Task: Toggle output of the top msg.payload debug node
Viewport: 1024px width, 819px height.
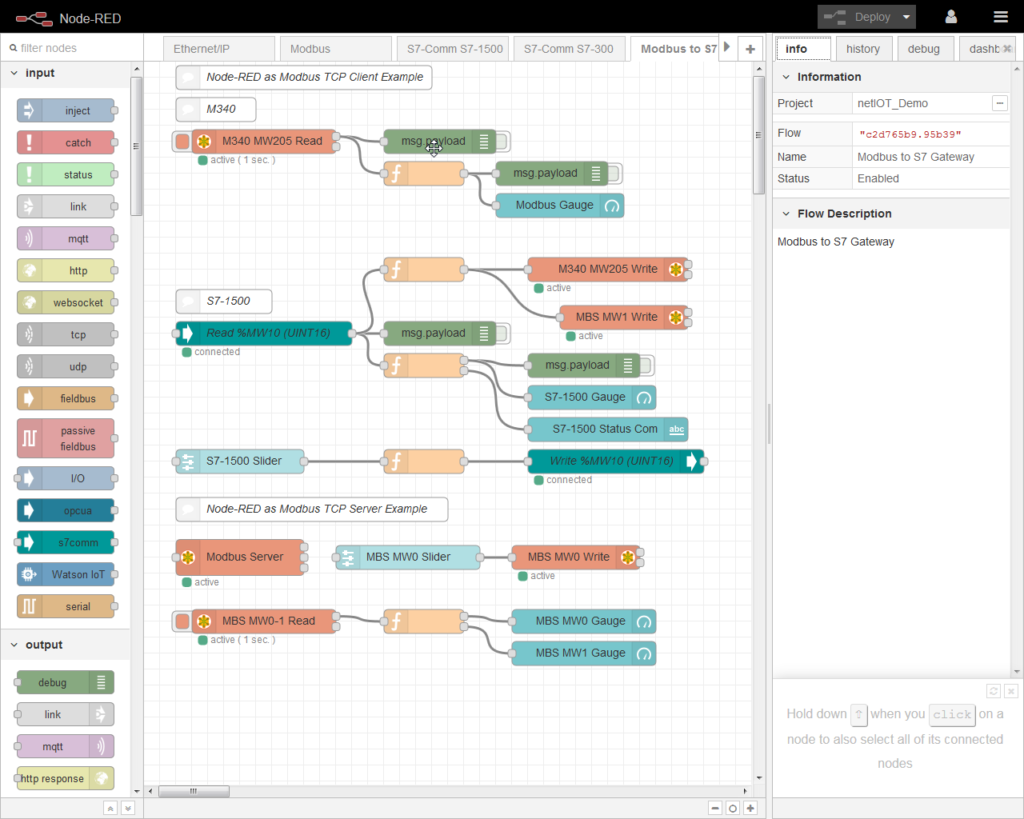Action: pos(503,141)
